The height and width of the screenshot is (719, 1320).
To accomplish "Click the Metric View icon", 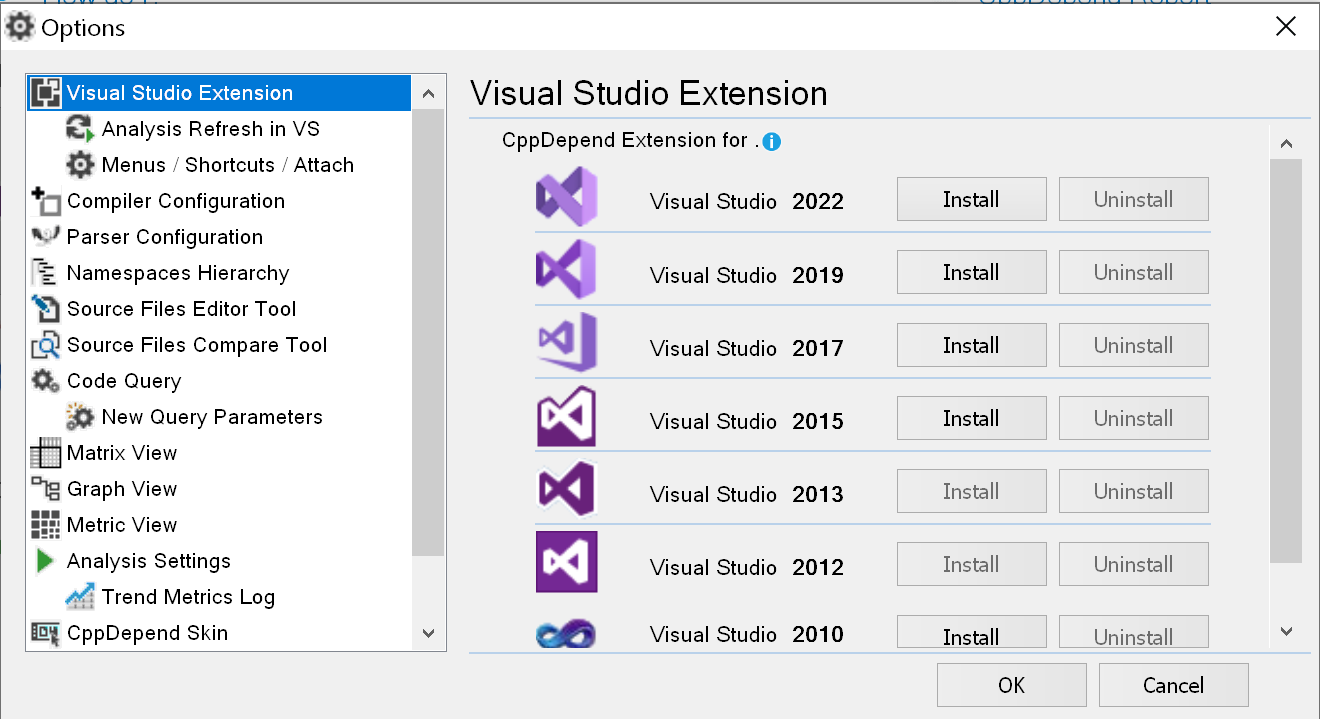I will click(46, 525).
